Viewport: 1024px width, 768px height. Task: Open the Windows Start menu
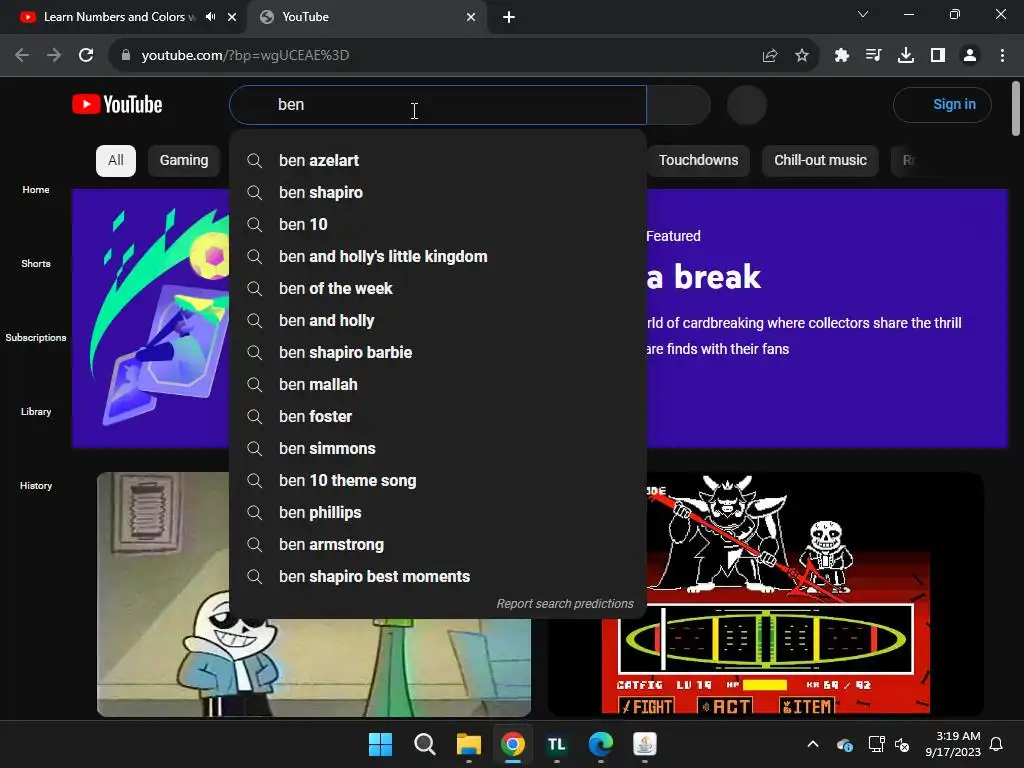pos(380,744)
